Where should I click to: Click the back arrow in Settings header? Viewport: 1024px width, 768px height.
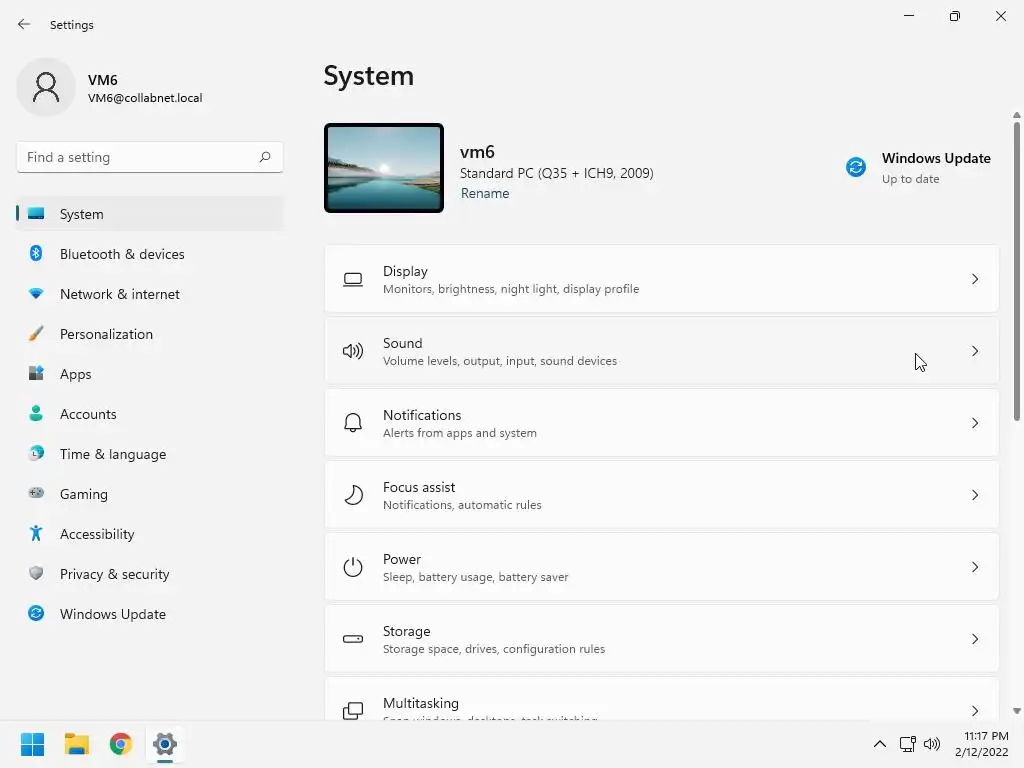tap(24, 24)
